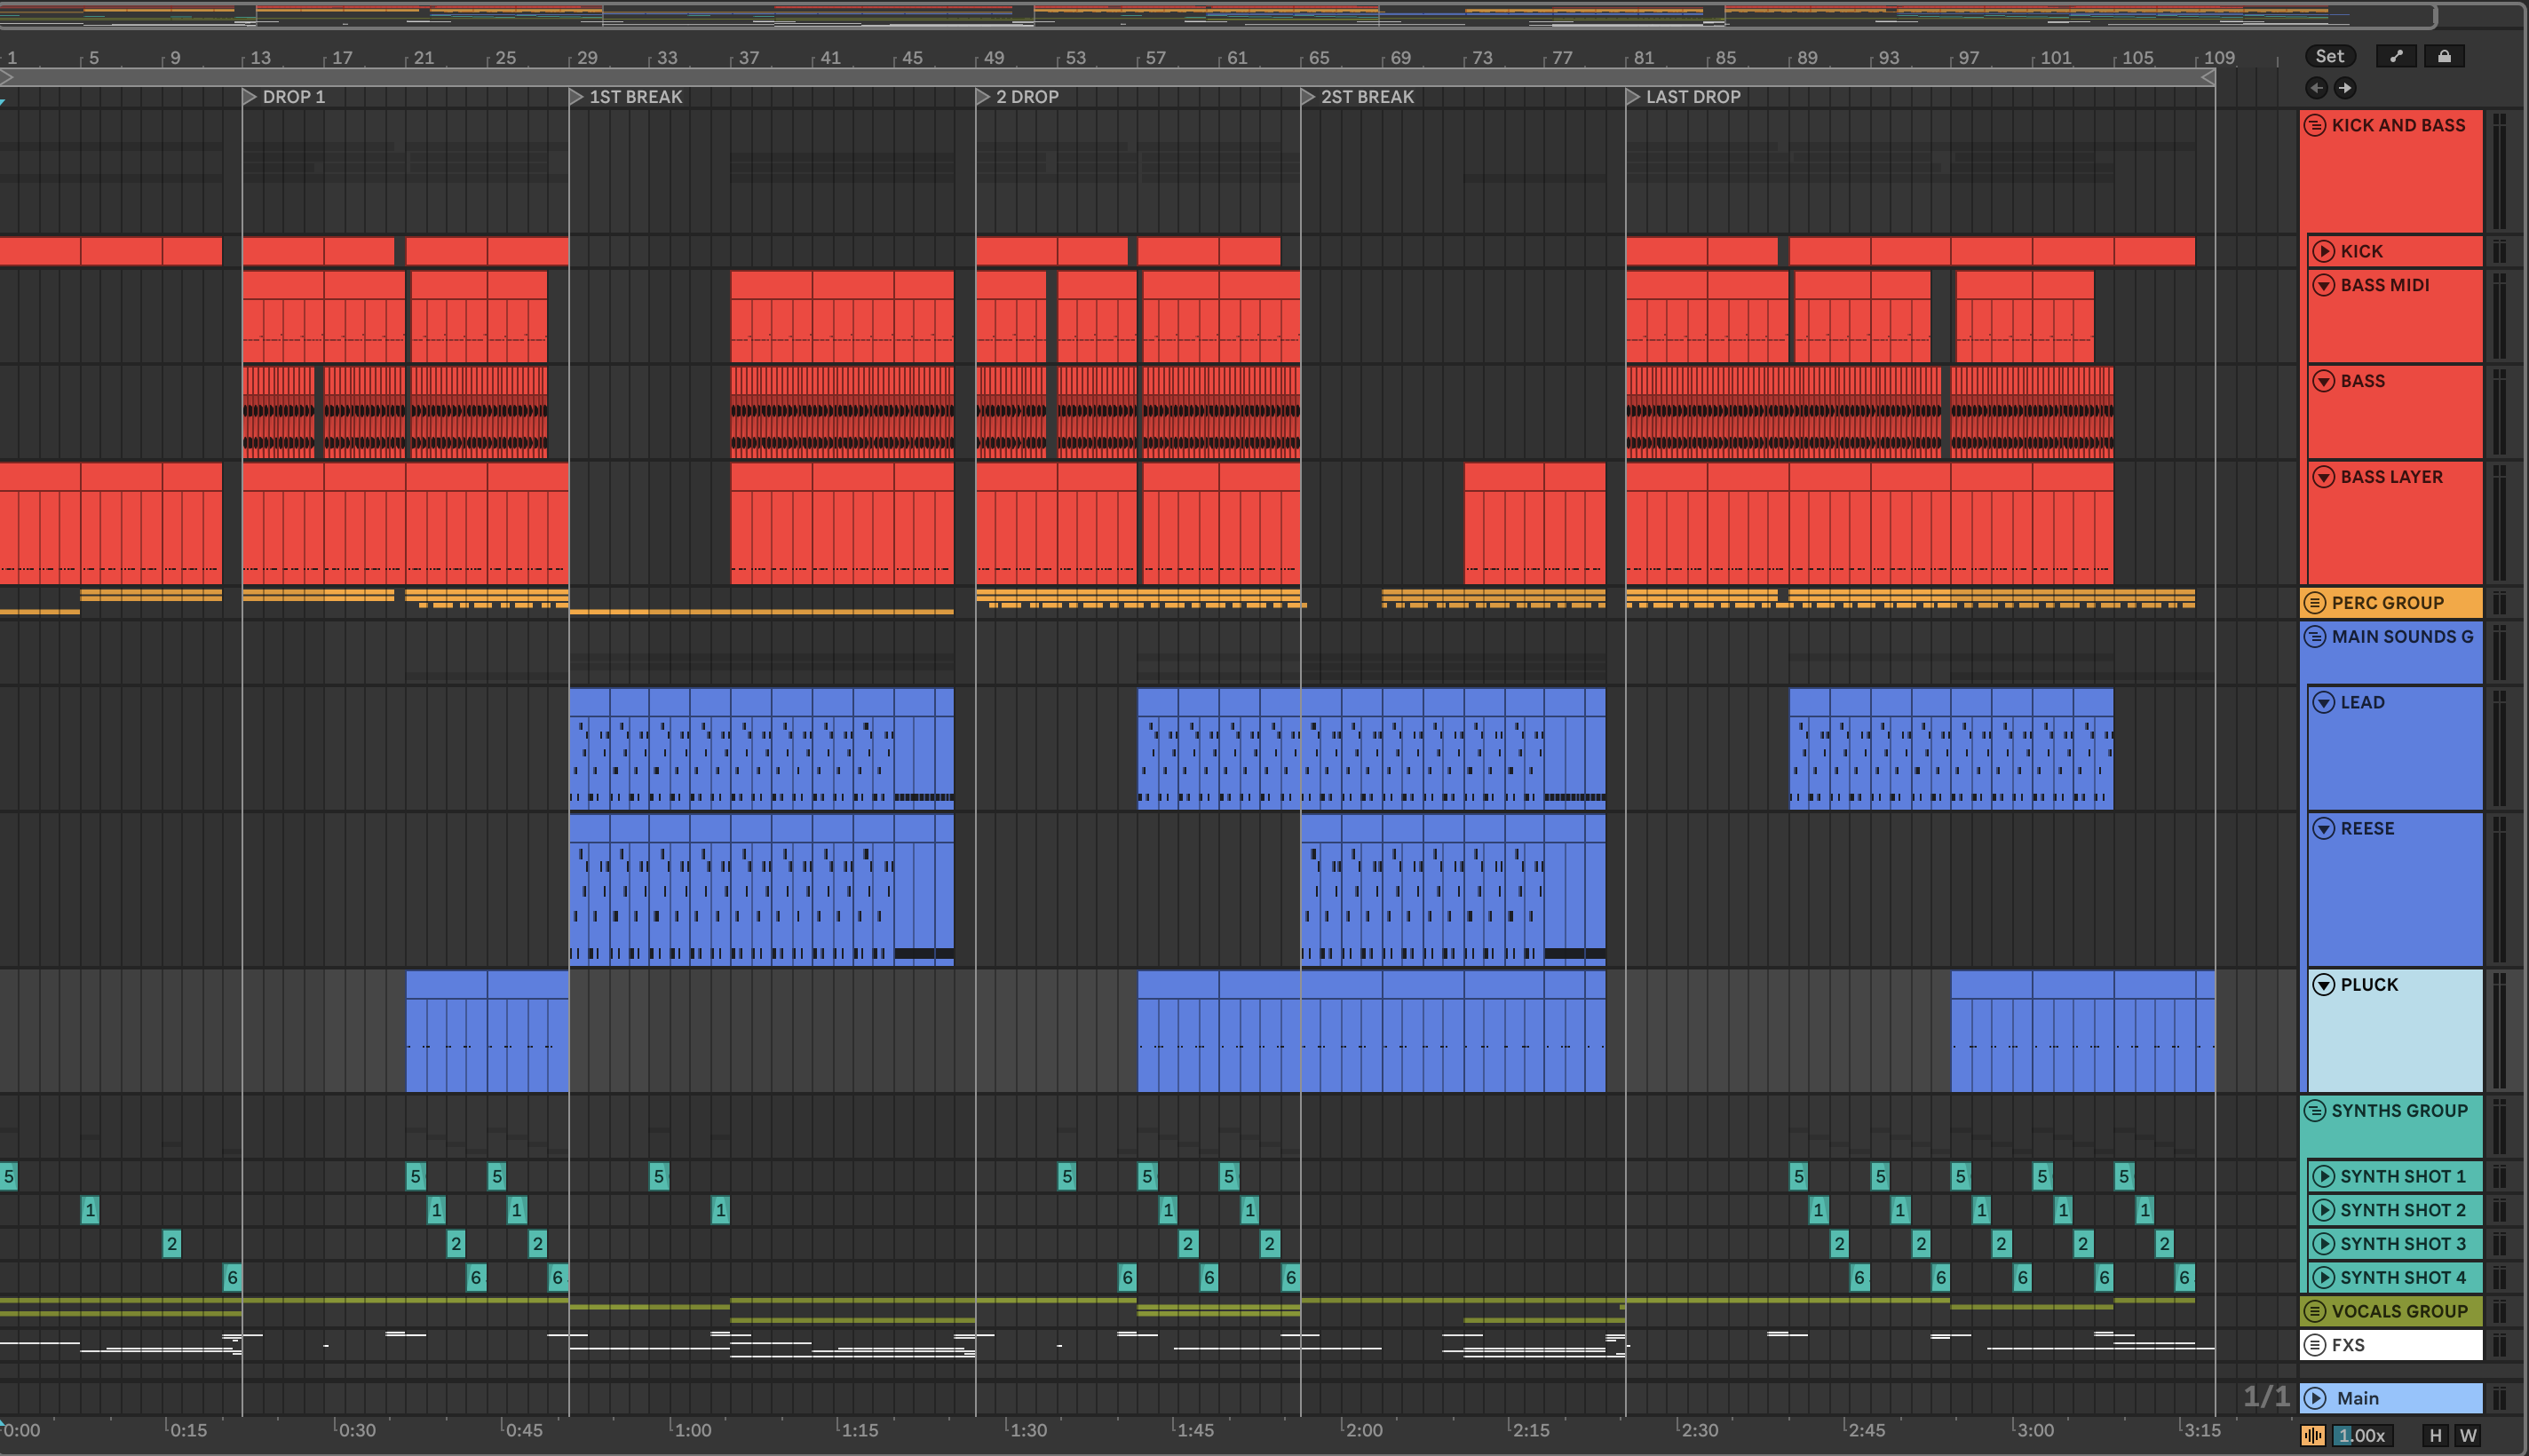Fold the KICK AND BASS group
The image size is (2529, 1456).
tap(2315, 125)
